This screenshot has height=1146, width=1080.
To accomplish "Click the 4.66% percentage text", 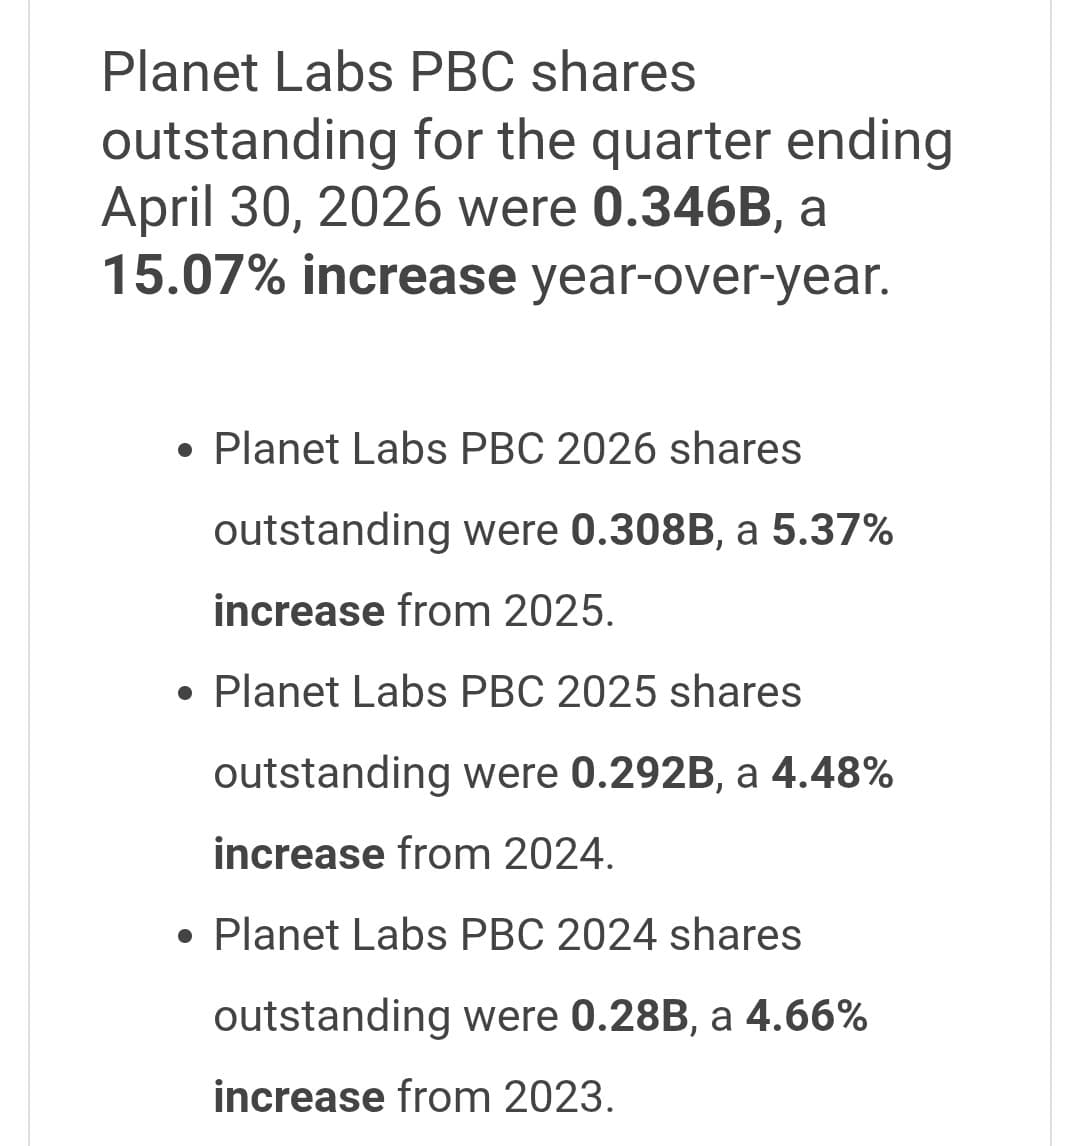I will 807,1016.
